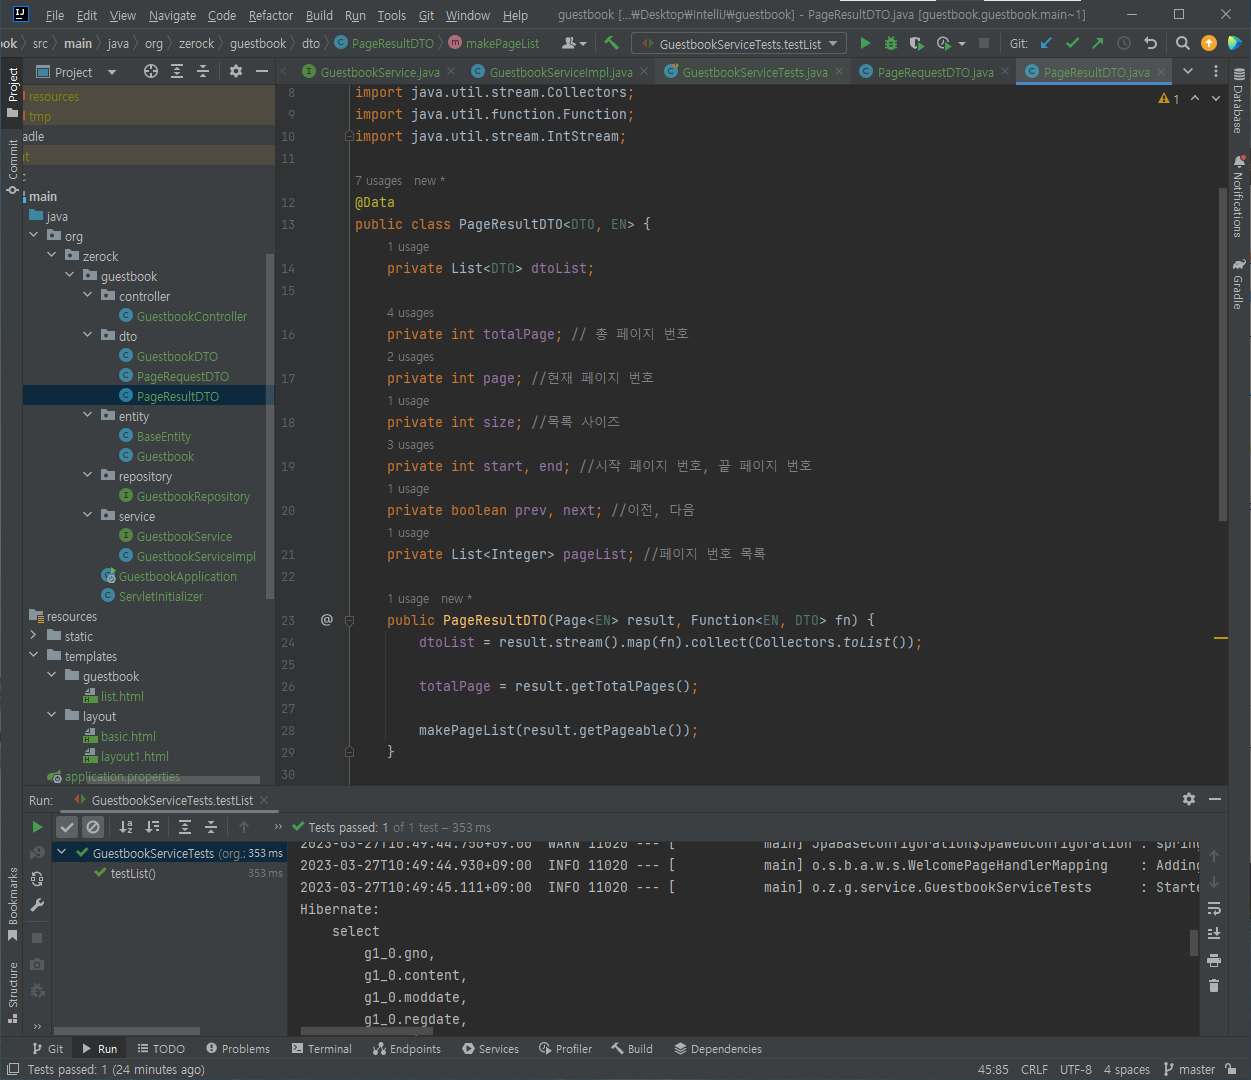Open the Refactor menu

pyautogui.click(x=271, y=15)
